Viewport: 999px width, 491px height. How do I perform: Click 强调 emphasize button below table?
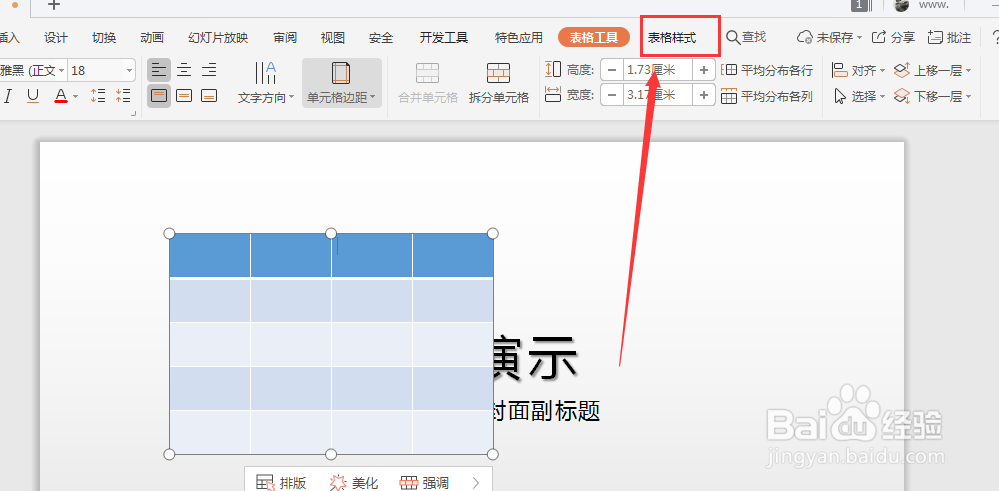click(424, 483)
